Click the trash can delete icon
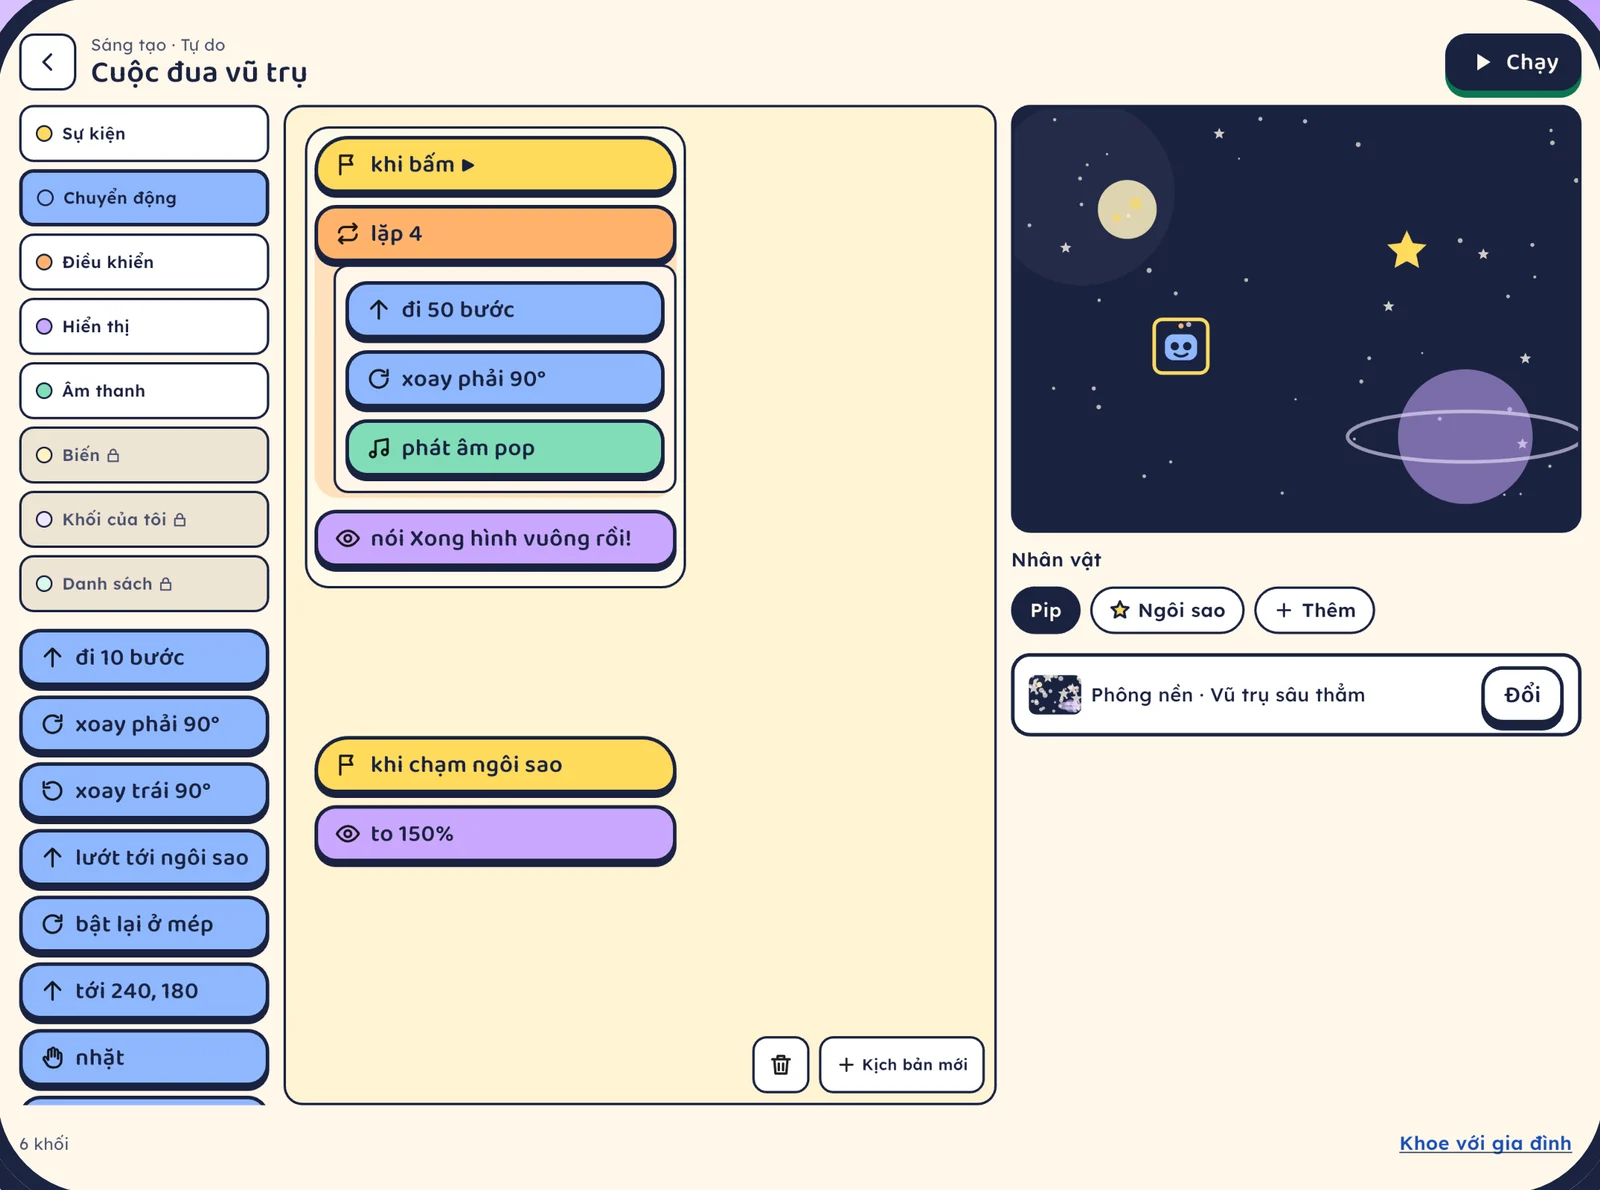 point(780,1064)
